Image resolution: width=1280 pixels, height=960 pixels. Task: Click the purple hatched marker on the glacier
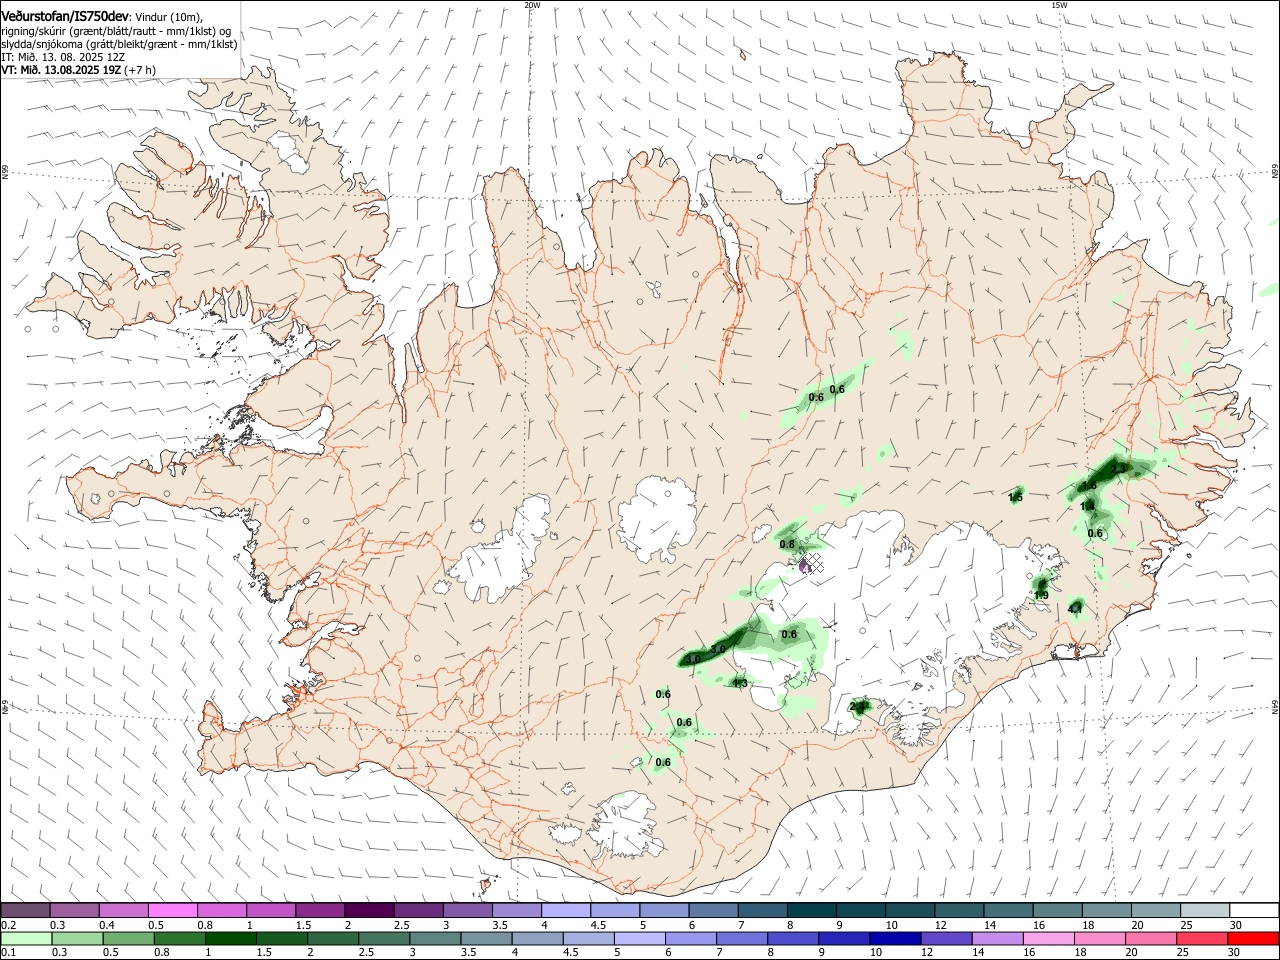click(811, 564)
